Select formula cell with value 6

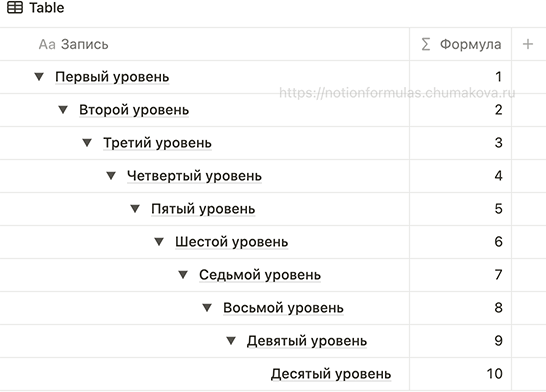tap(461, 242)
